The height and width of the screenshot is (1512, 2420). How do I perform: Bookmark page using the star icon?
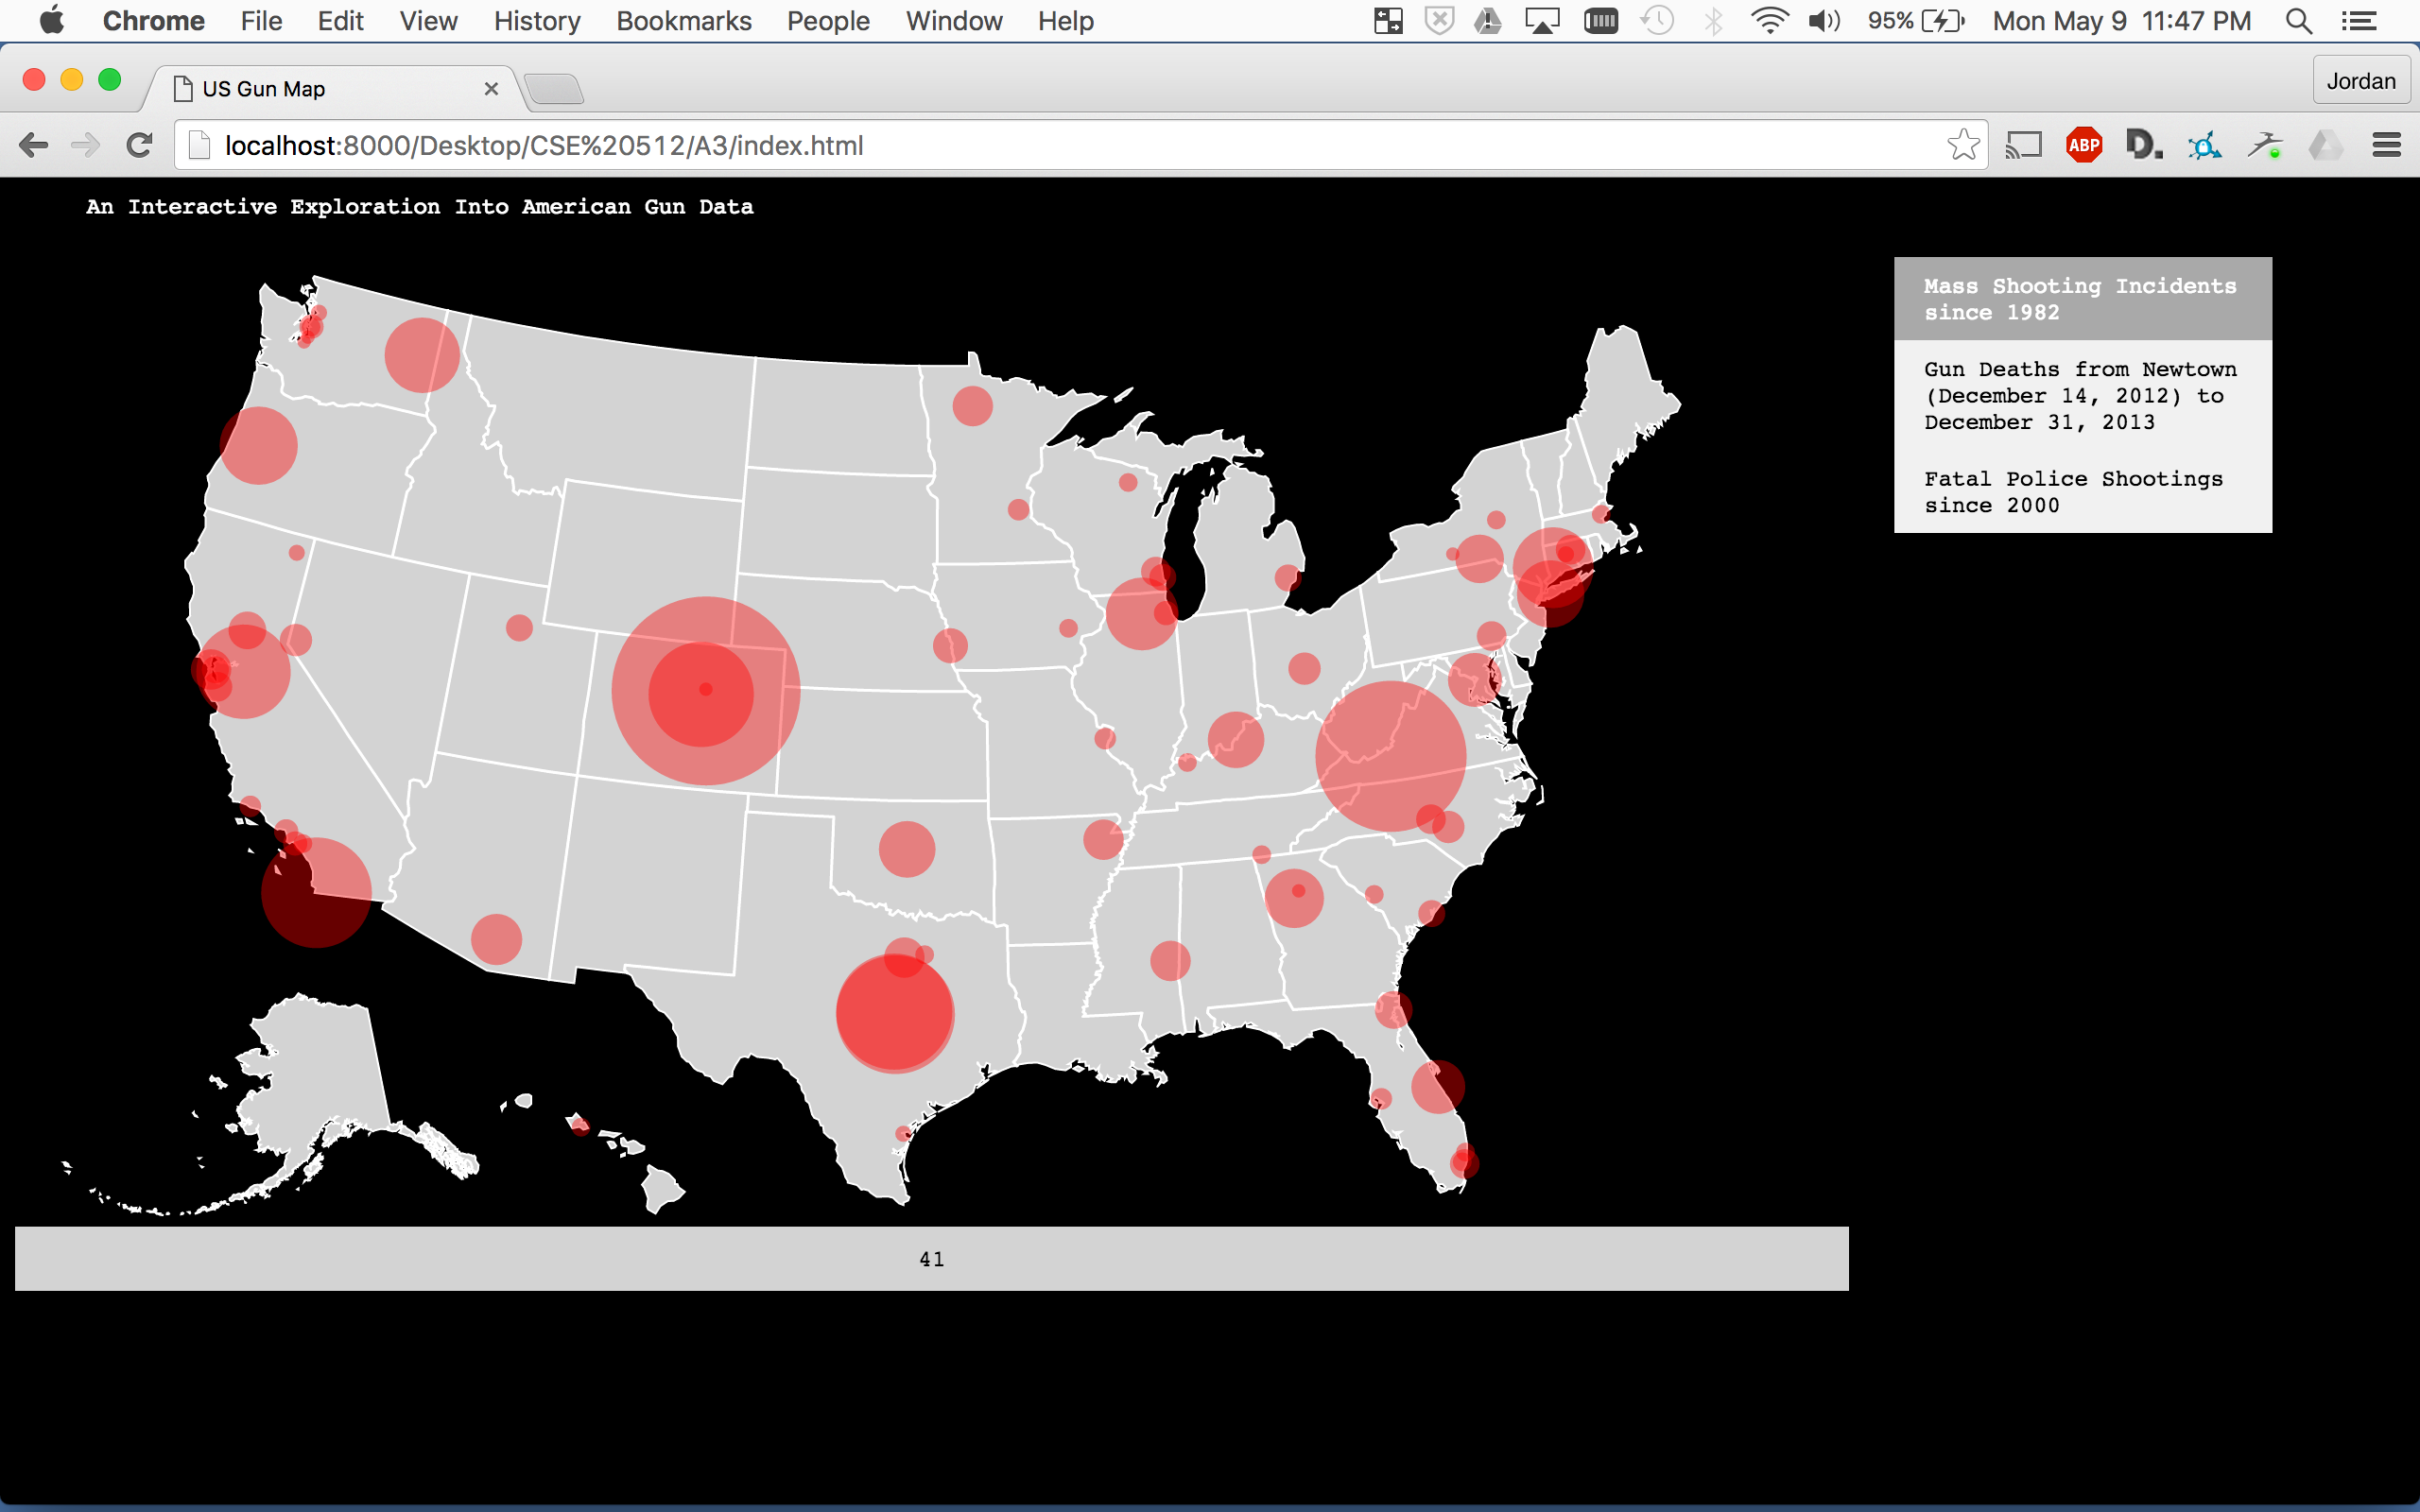[1963, 146]
